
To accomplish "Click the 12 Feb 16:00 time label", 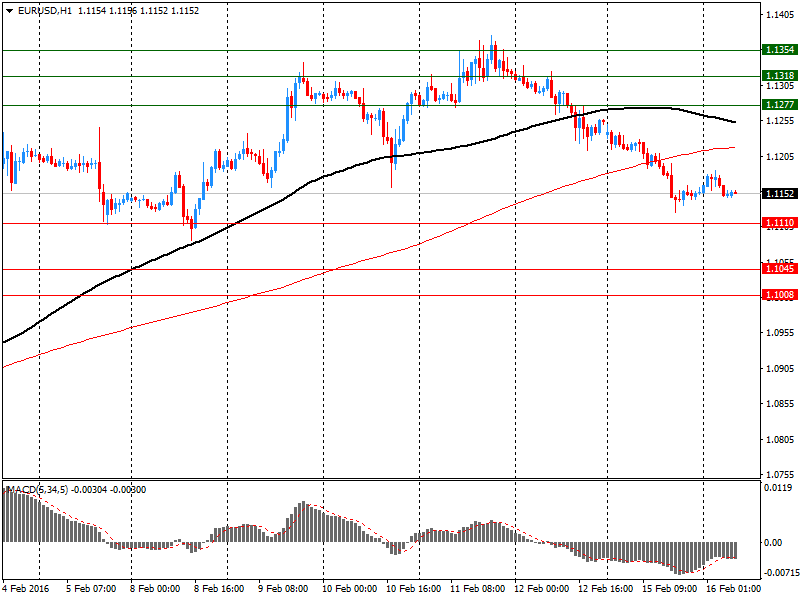I will coord(606,589).
